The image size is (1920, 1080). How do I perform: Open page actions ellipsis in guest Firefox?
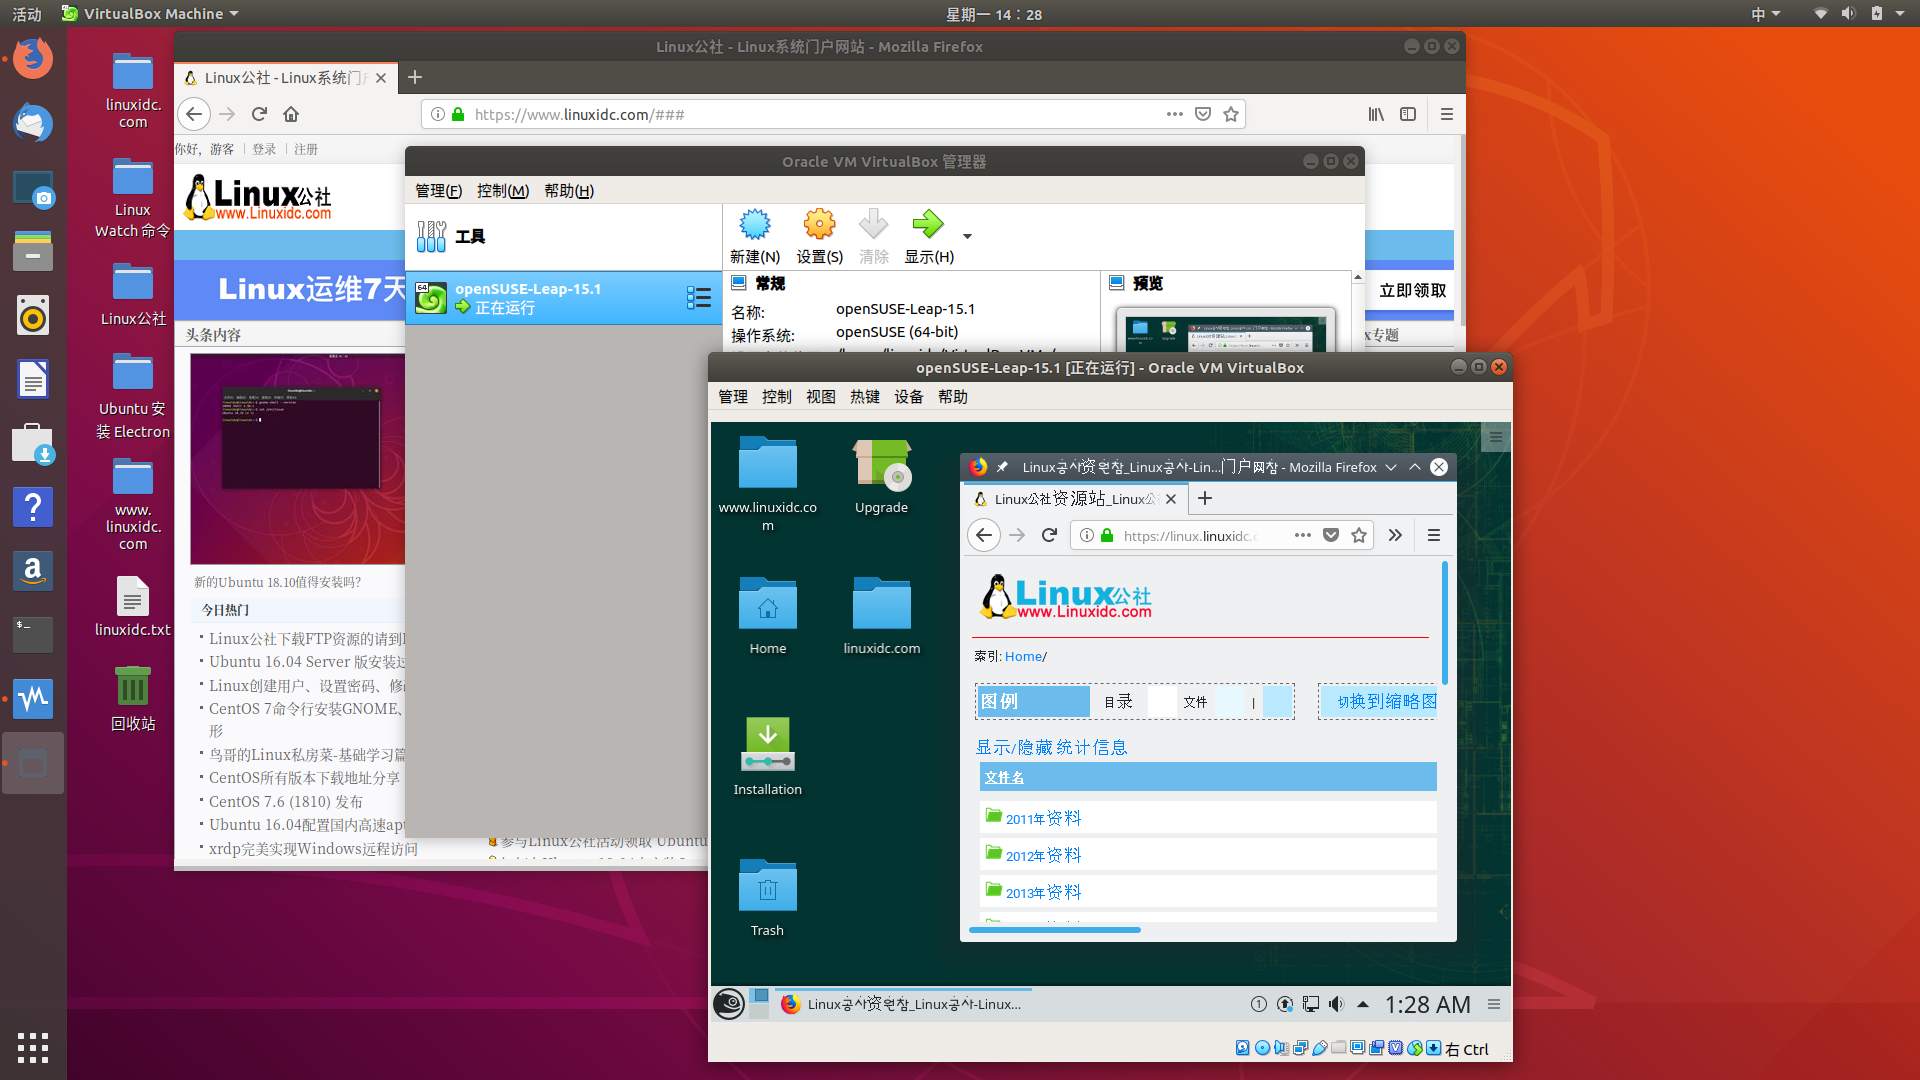(1302, 535)
